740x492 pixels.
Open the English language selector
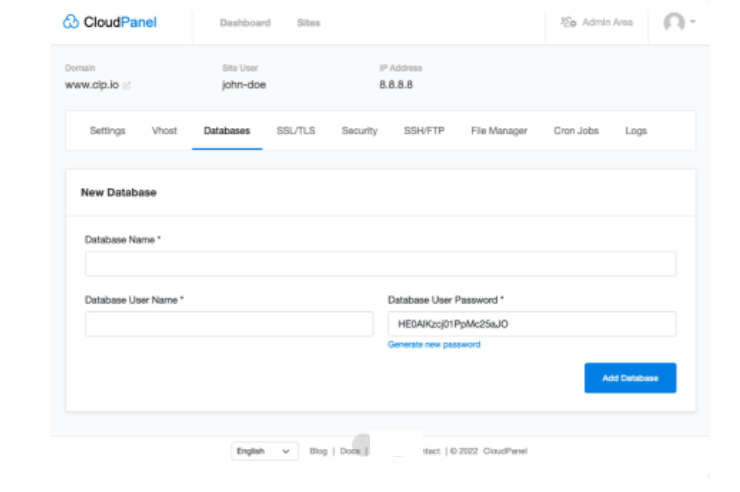(x=264, y=451)
